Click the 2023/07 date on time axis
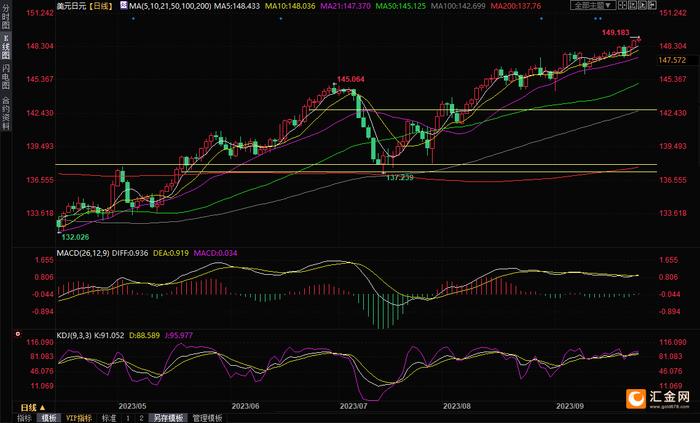The height and width of the screenshot is (423, 700). 354,406
